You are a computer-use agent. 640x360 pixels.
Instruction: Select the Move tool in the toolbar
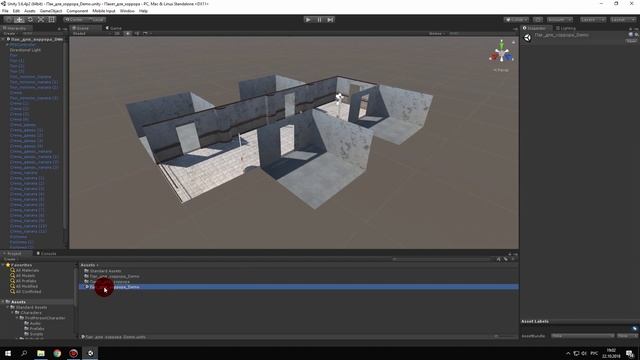(x=19, y=20)
